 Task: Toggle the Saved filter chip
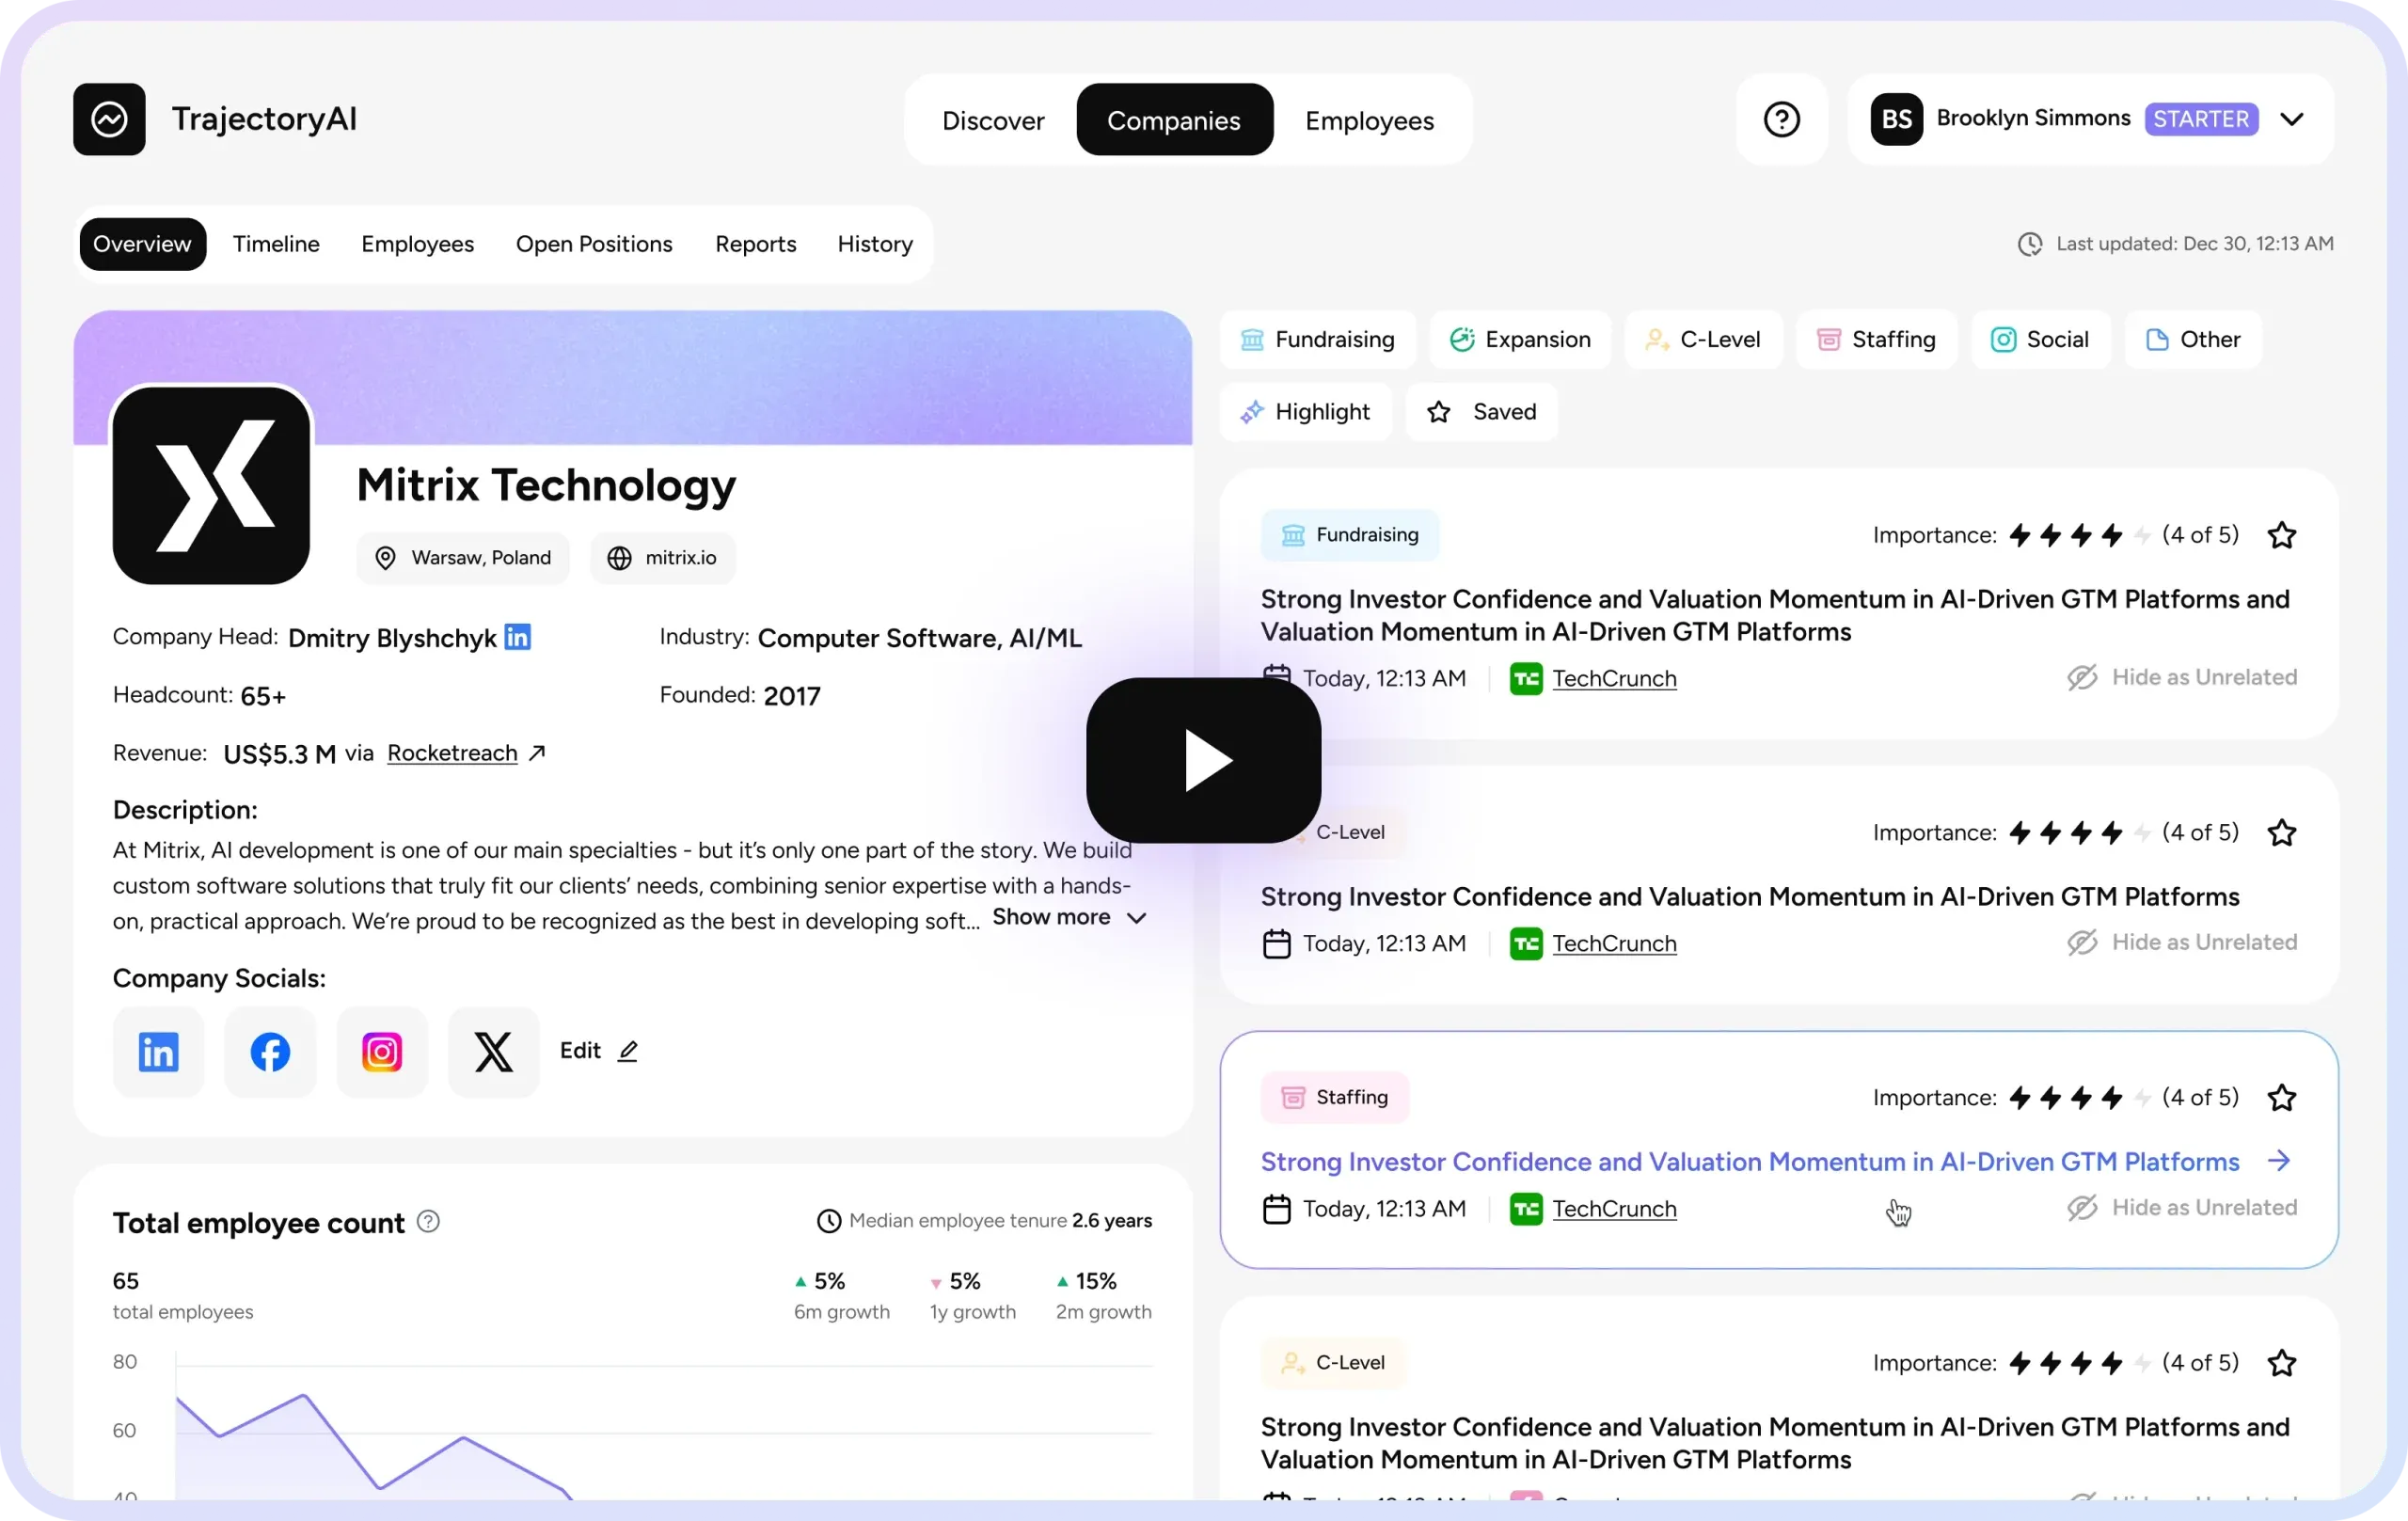[x=1482, y=412]
